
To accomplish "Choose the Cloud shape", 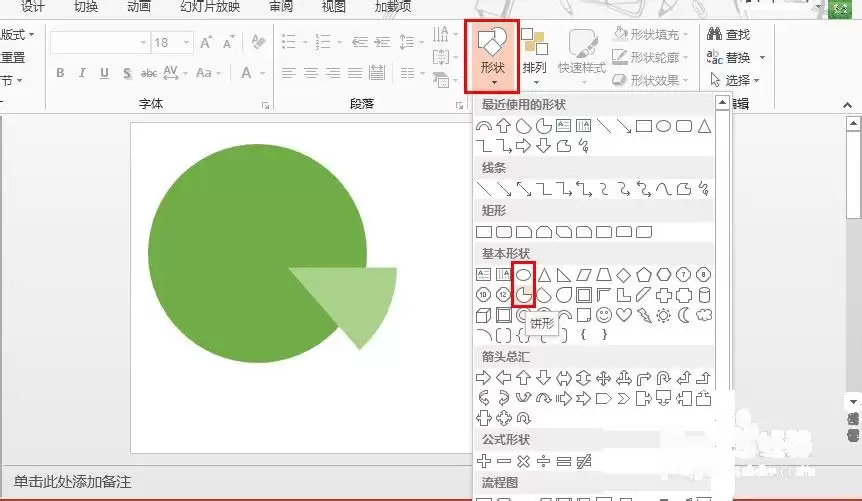I will [704, 315].
